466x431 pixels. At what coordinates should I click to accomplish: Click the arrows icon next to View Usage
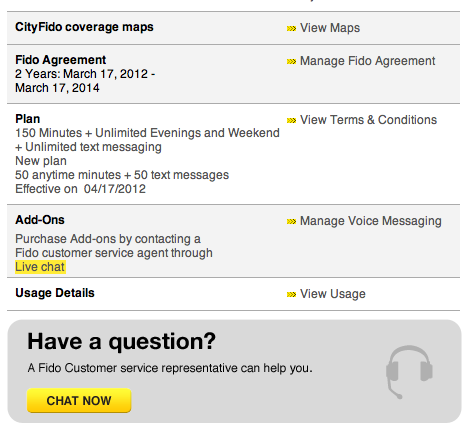[x=291, y=294]
